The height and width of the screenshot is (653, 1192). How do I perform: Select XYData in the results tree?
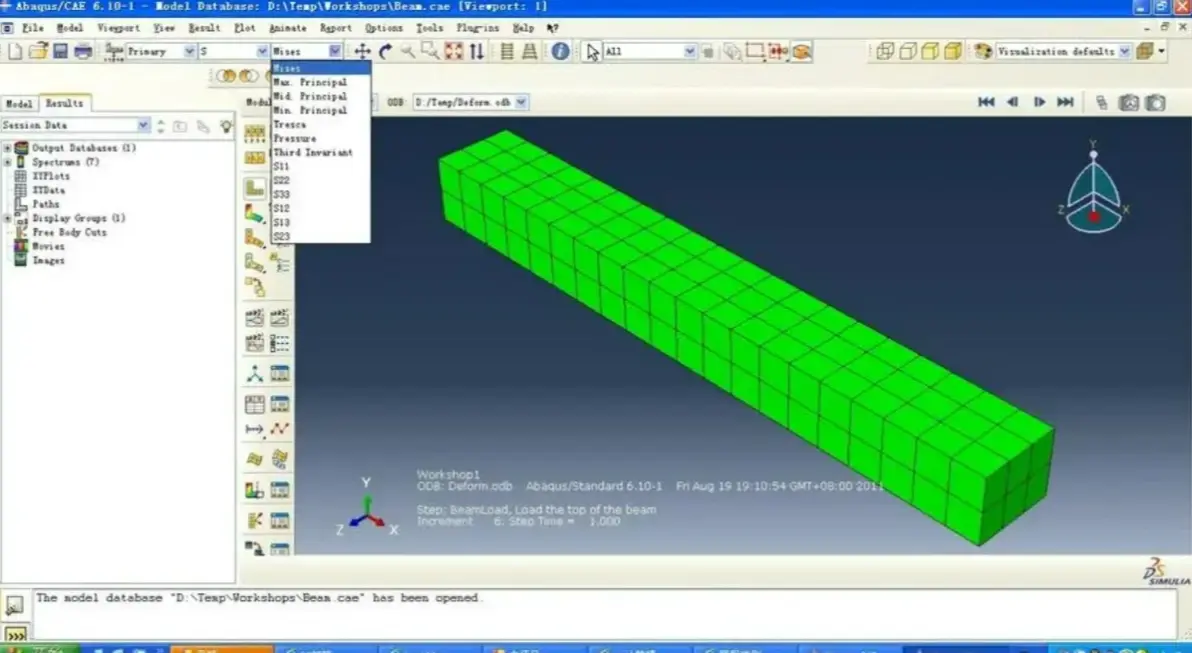(x=48, y=190)
